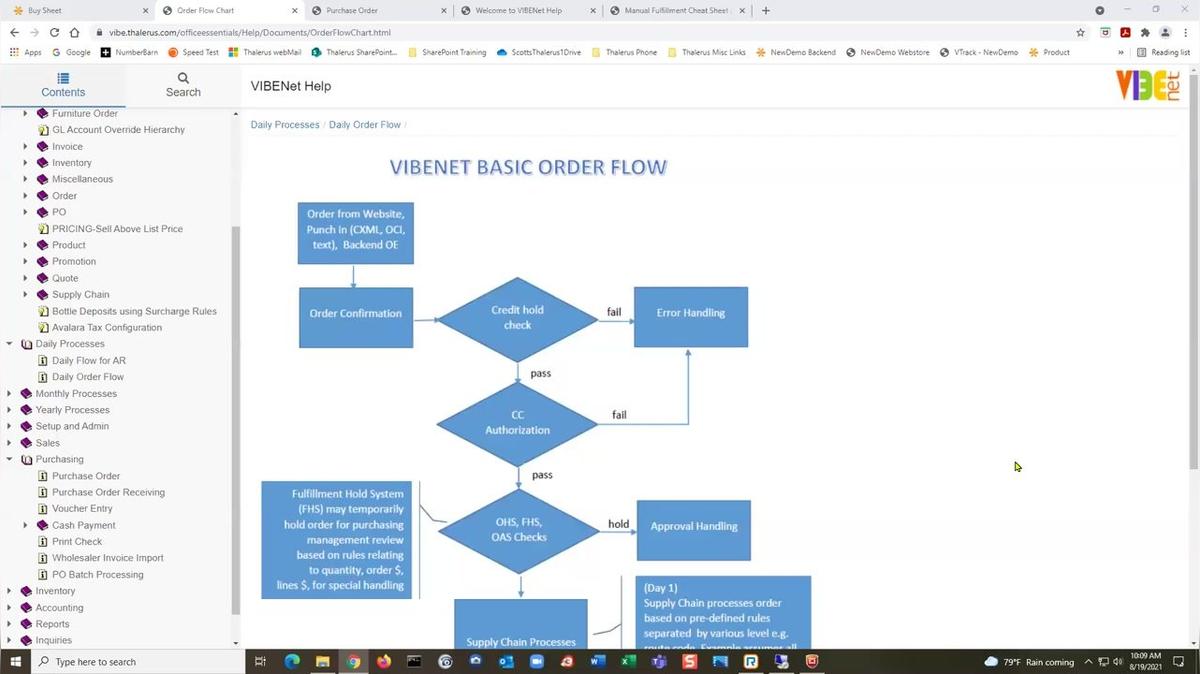The image size is (1200, 674).
Task: Bookmark page with the star icon
Action: pos(1080,32)
